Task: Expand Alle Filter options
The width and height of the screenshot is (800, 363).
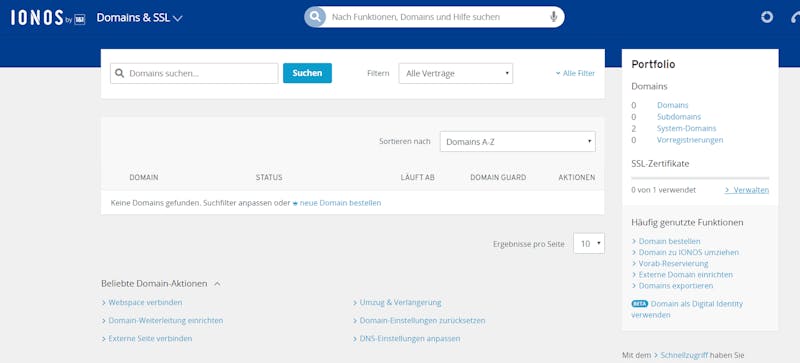Action: click(x=575, y=74)
